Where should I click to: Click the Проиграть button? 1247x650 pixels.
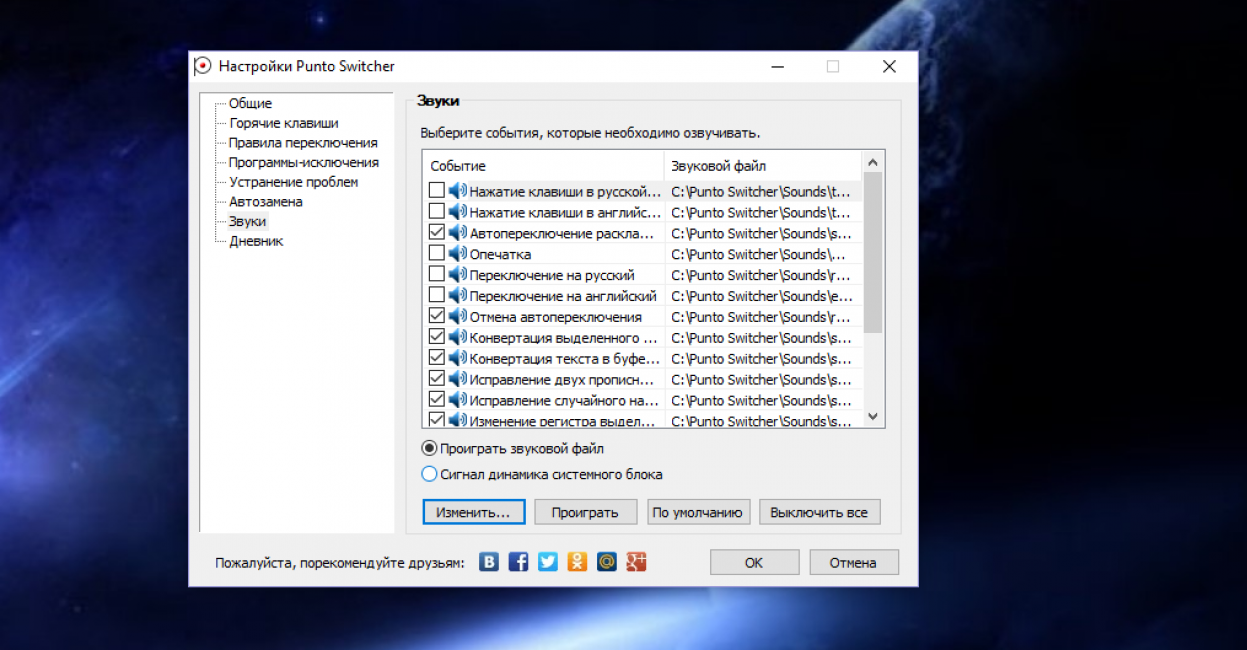pos(585,512)
